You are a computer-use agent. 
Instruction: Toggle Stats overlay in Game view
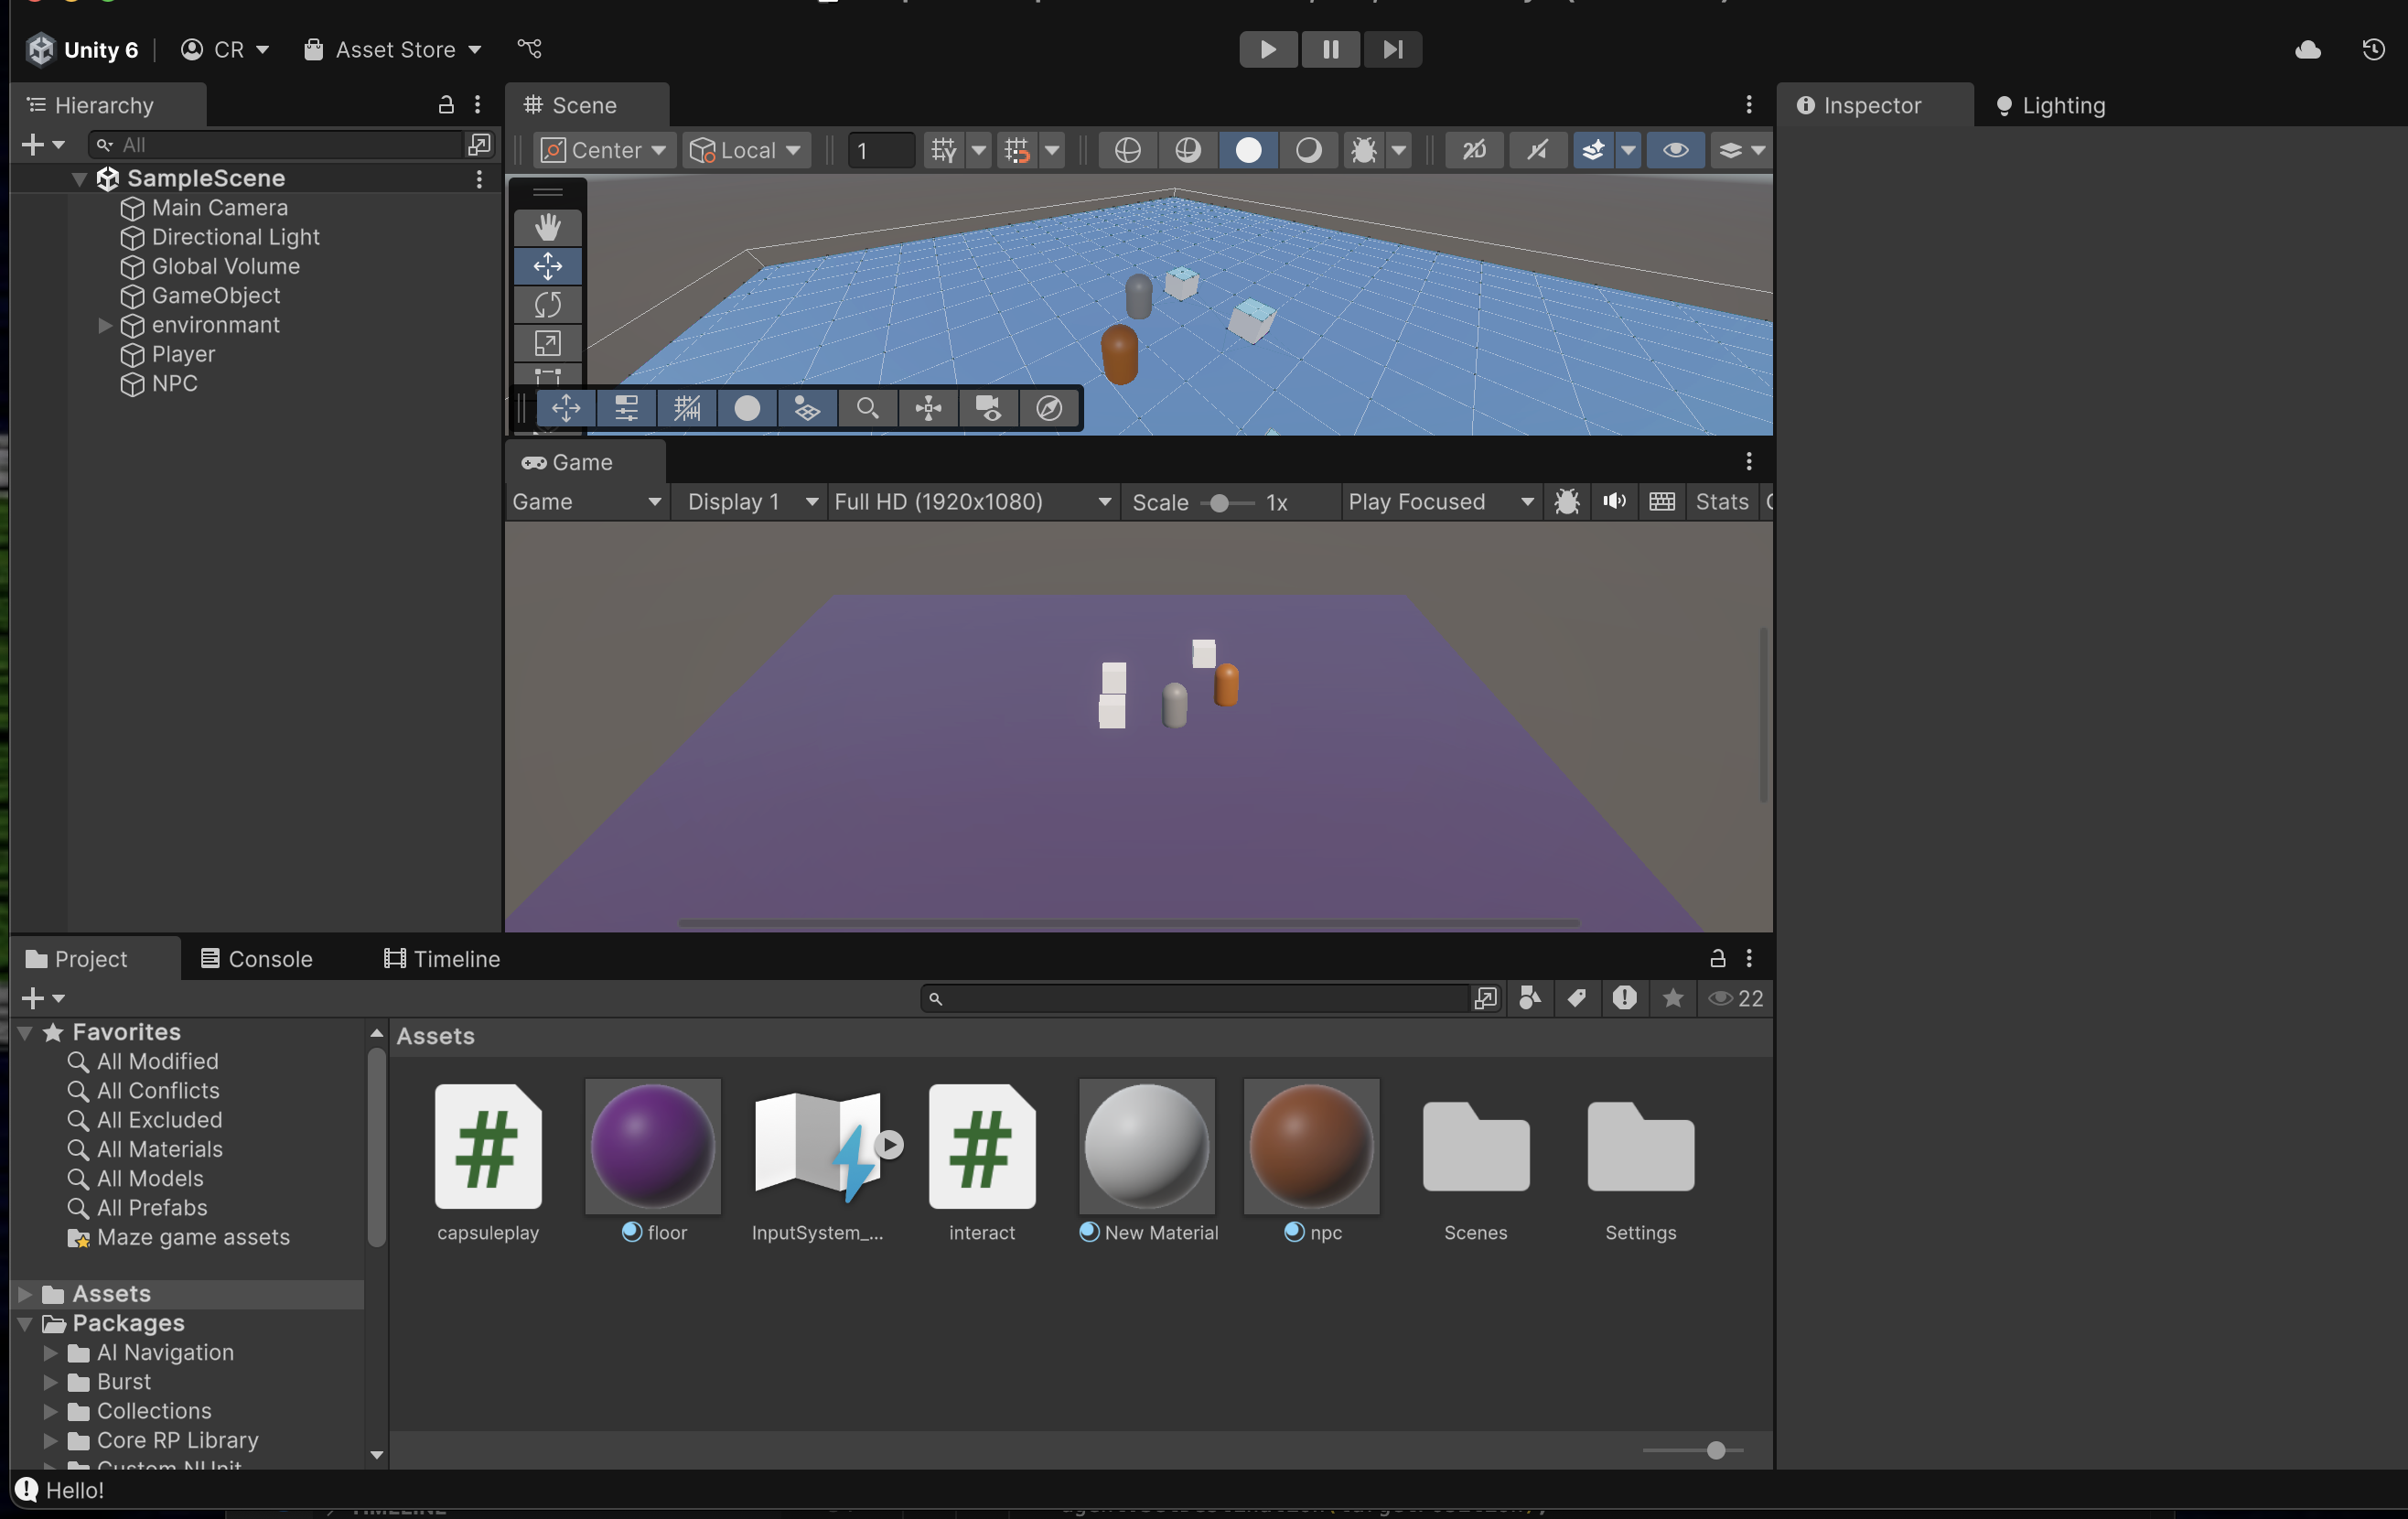click(1721, 502)
